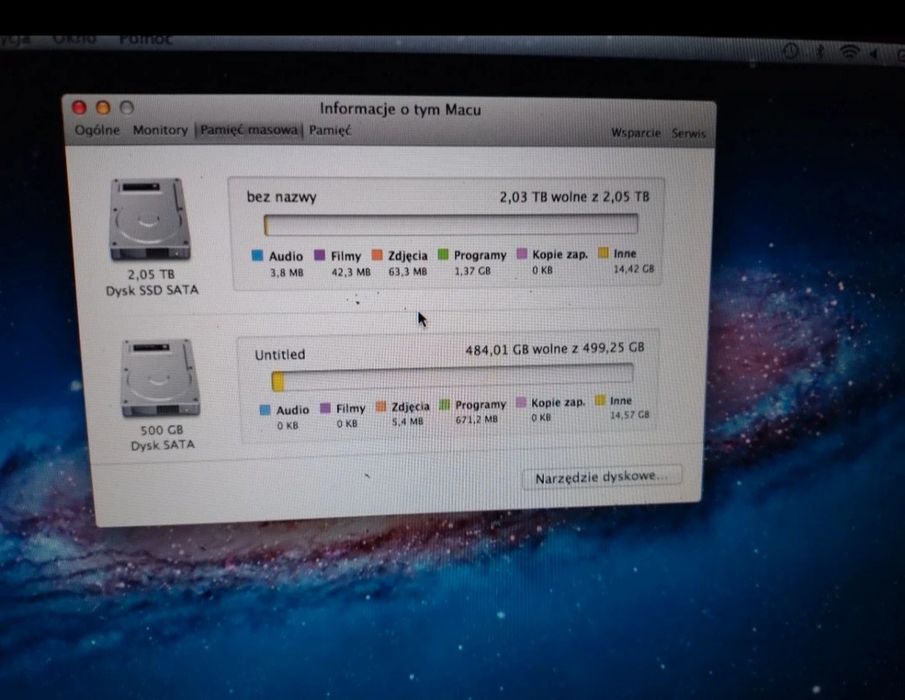The width and height of the screenshot is (905, 700).
Task: Click the 14,57 GB Inne value
Action: click(629, 415)
